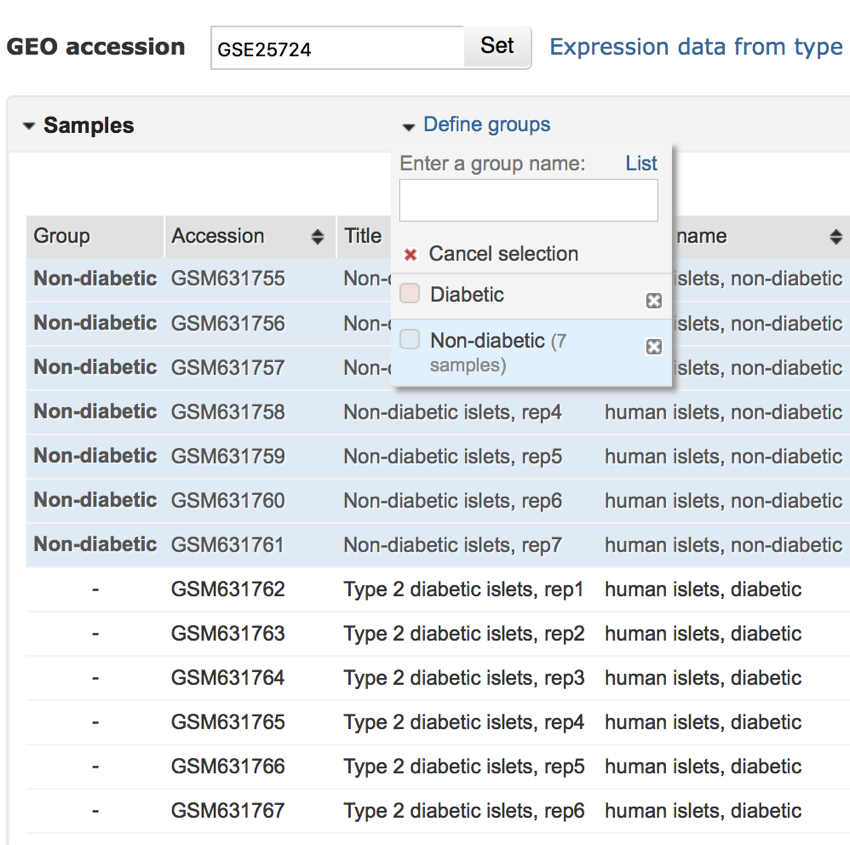The width and height of the screenshot is (850, 845).
Task: Remove the Non-diabetic group using its X icon
Action: (x=654, y=347)
